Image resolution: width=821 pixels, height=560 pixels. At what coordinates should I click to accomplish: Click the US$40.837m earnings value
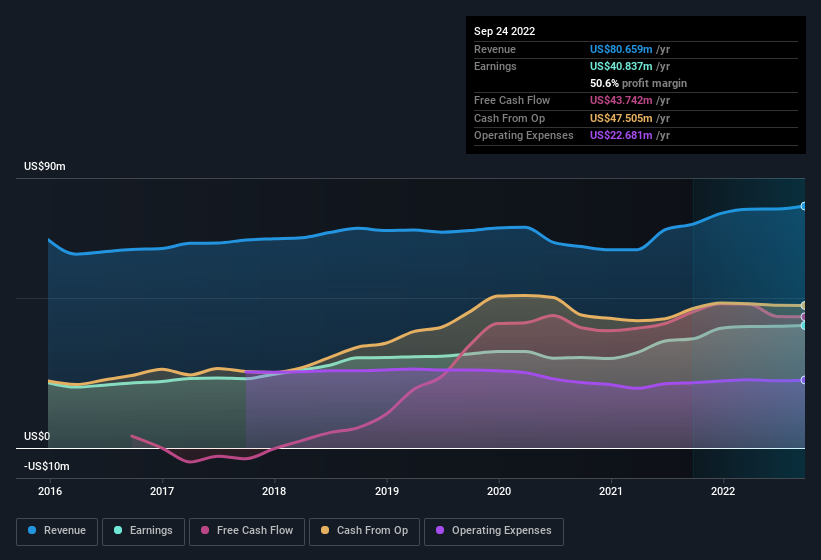[x=621, y=66]
